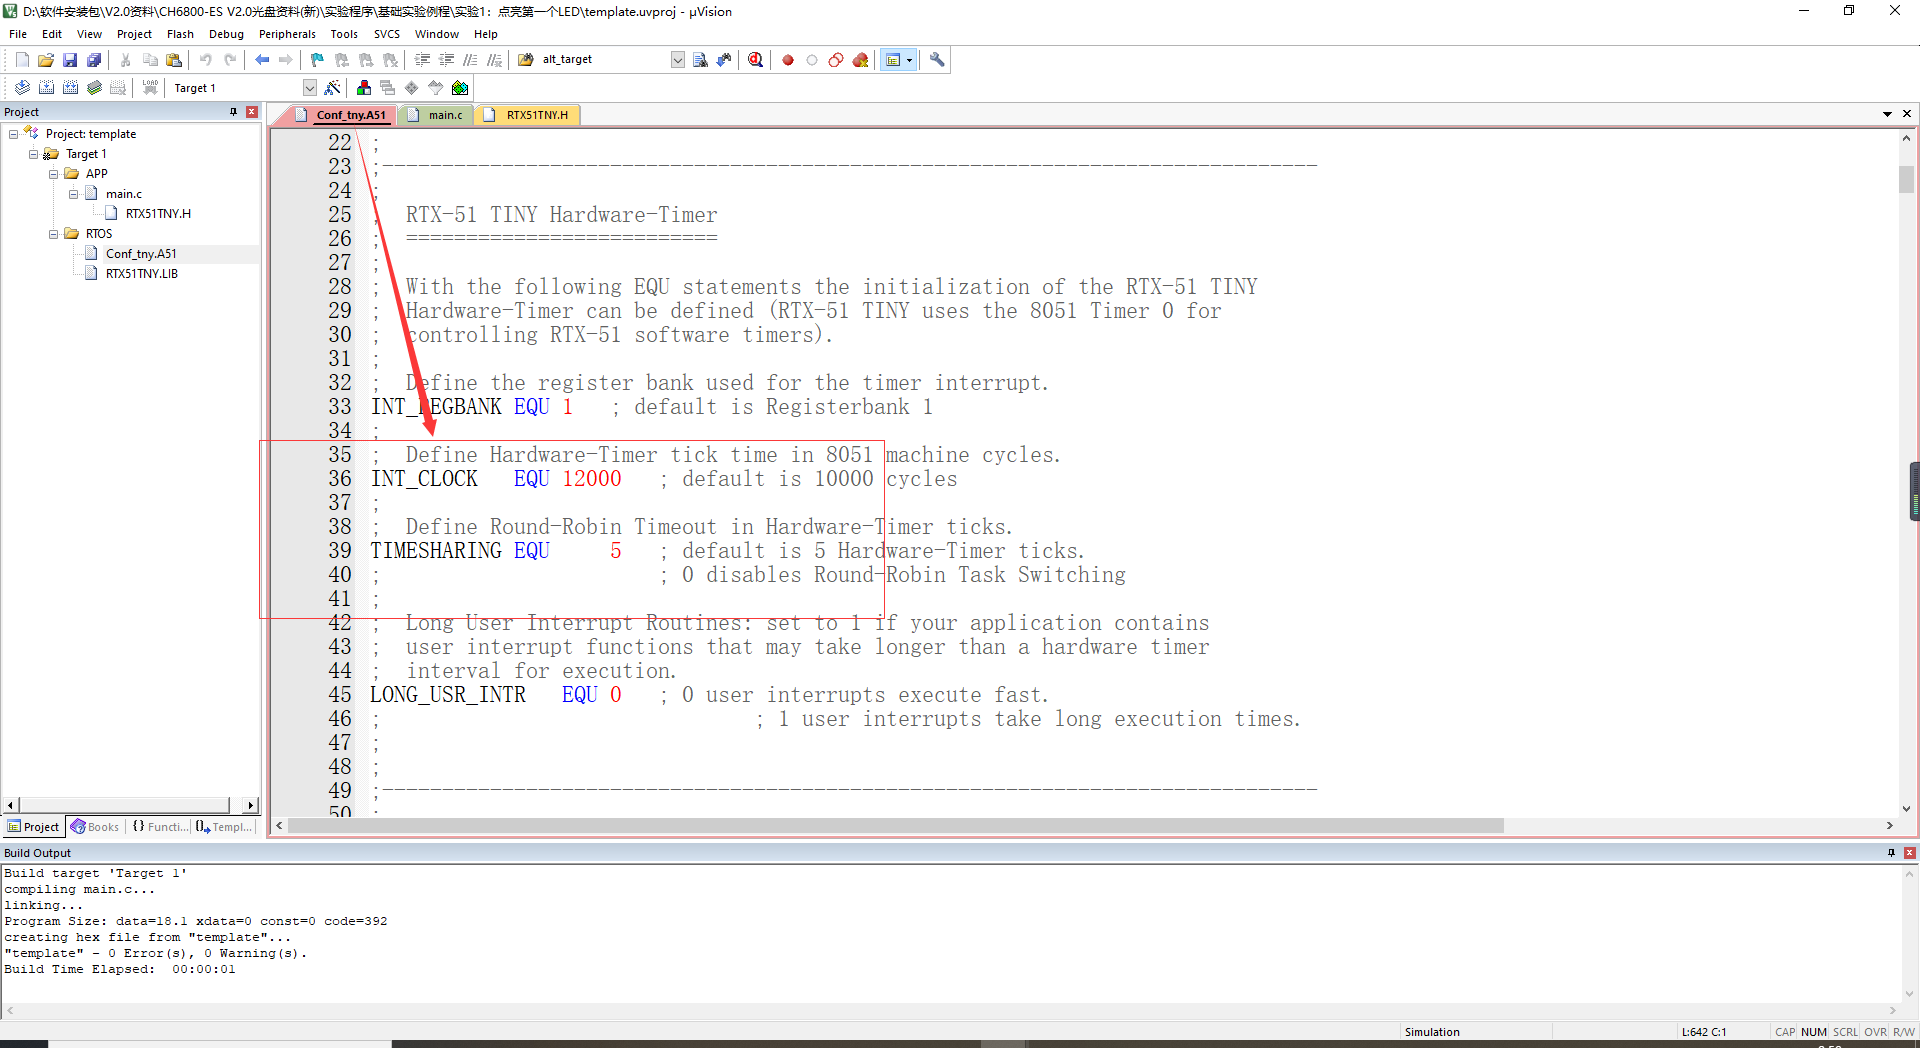The height and width of the screenshot is (1048, 1920).
Task: Batch build icon with green layers
Action: coord(94,88)
